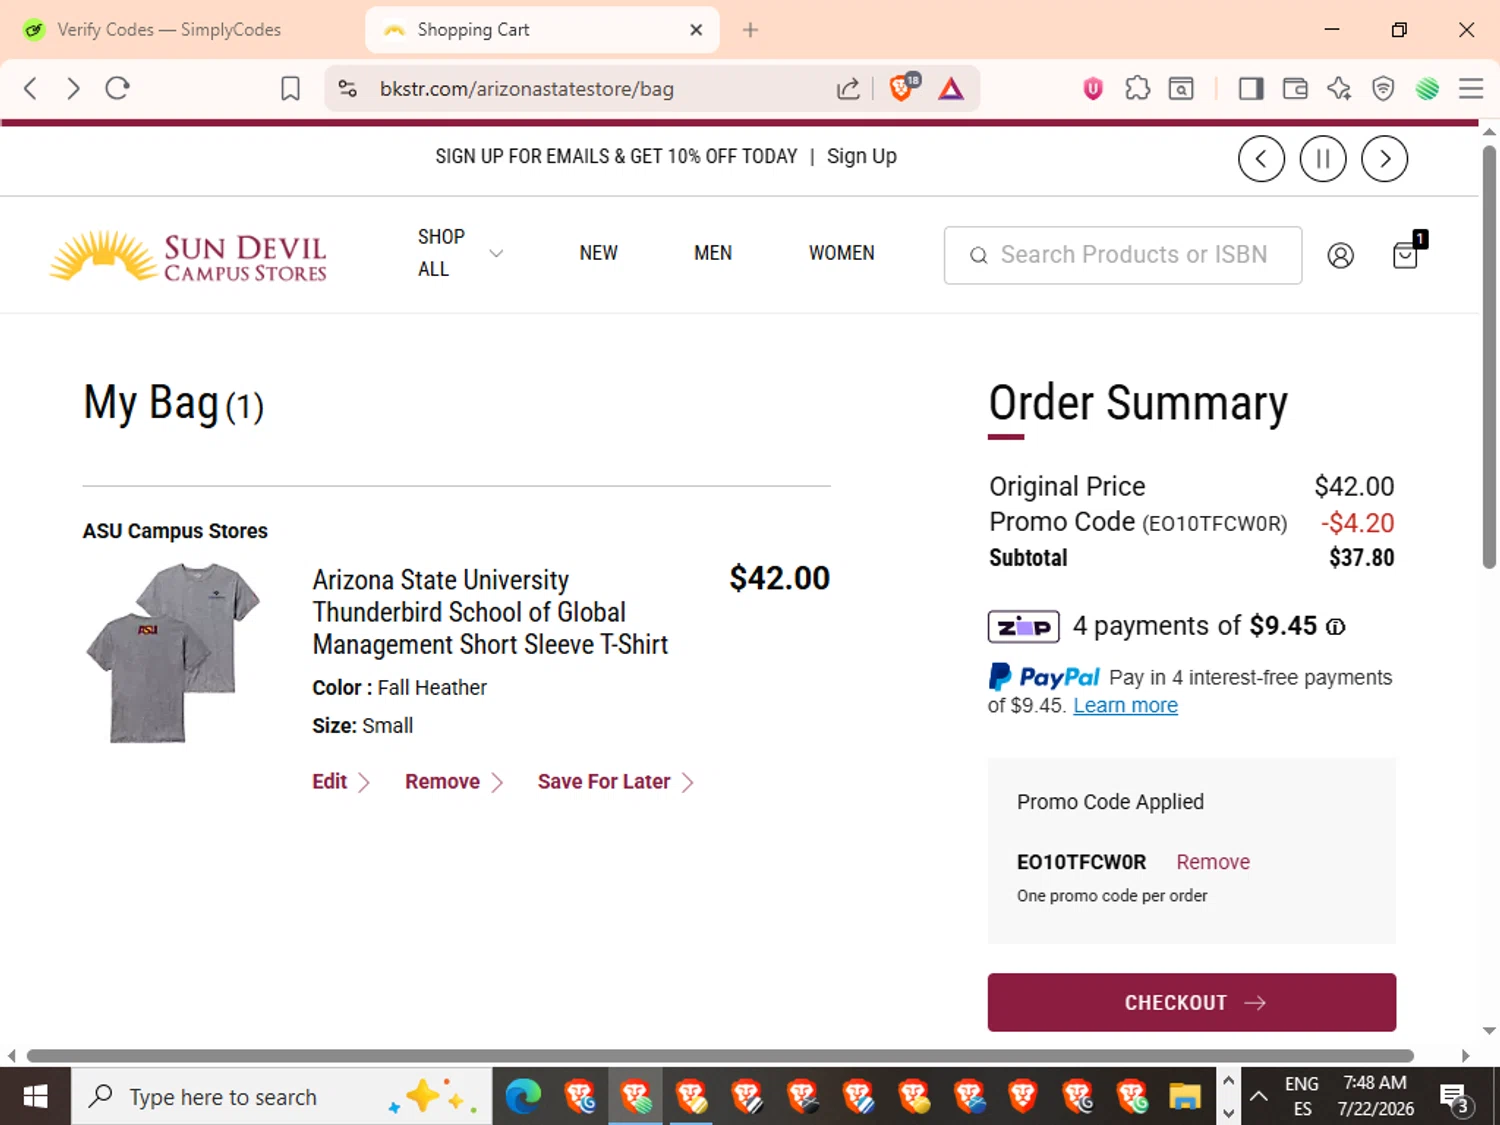Open the MEN menu category
The width and height of the screenshot is (1500, 1125).
pyautogui.click(x=713, y=253)
